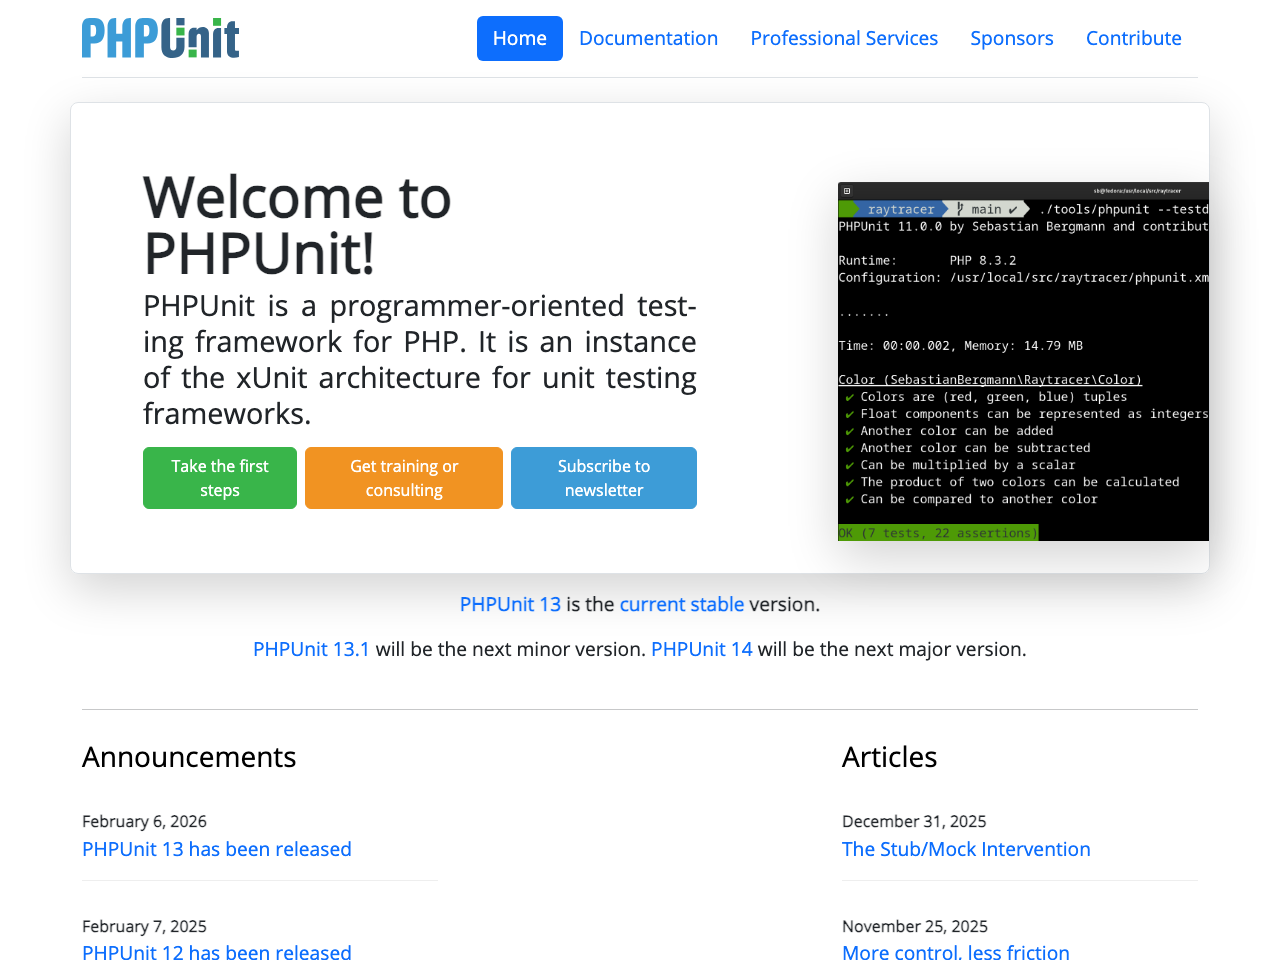Open the 'More control, less friction' article
Image resolution: width=1280 pixels, height=960 pixels.
click(x=955, y=951)
